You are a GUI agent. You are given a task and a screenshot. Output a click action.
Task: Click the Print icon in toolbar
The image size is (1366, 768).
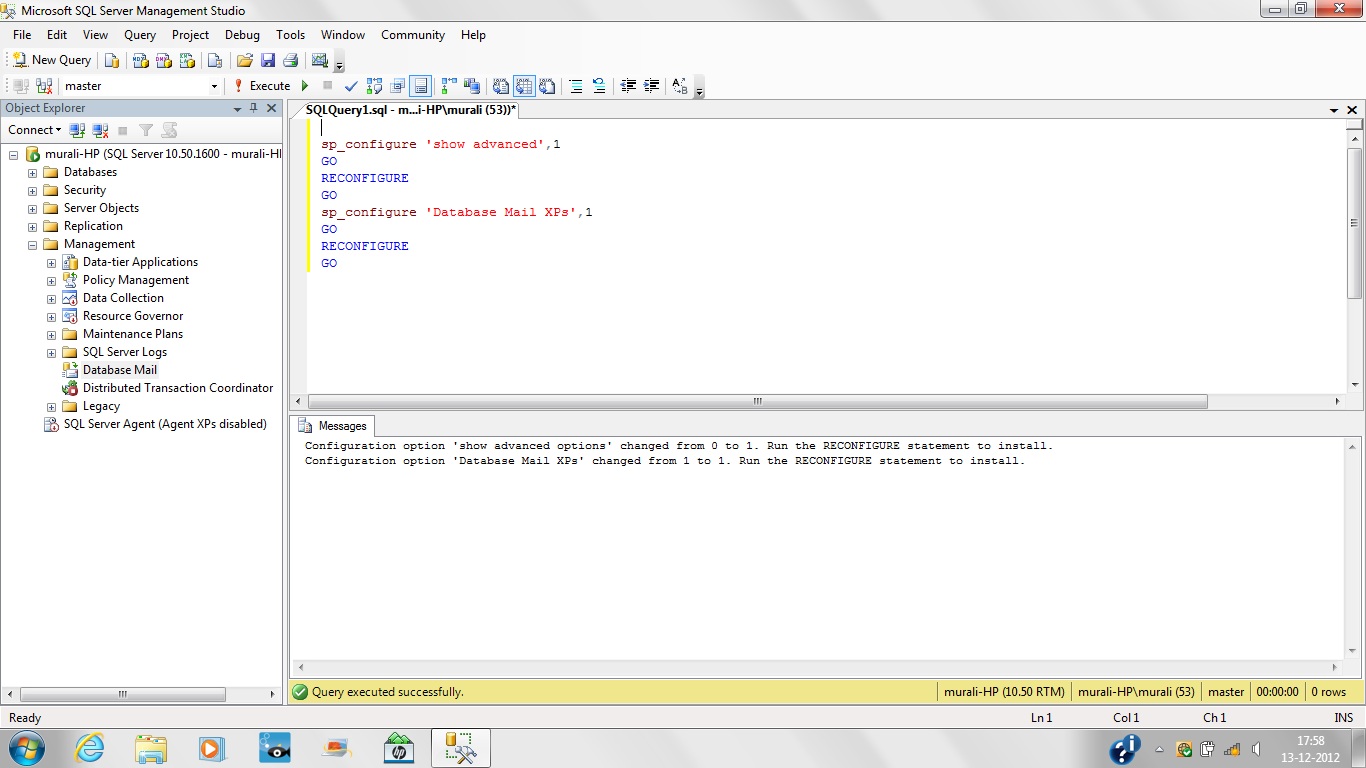point(290,60)
